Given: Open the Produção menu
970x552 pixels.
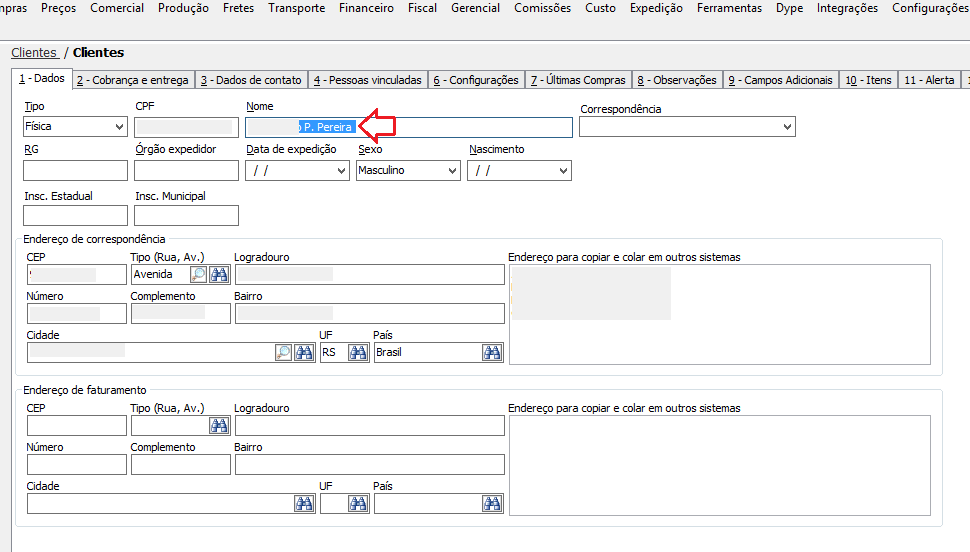Looking at the screenshot, I should tap(183, 8).
